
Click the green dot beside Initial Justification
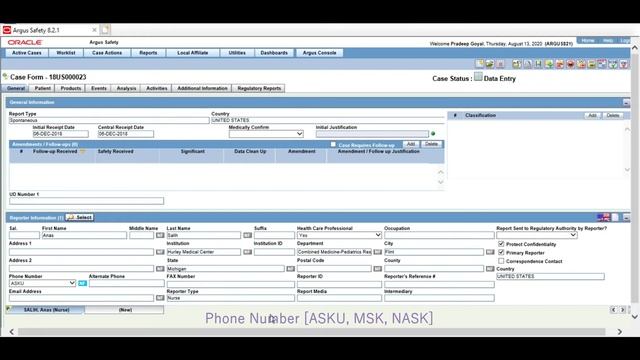tap(433, 133)
